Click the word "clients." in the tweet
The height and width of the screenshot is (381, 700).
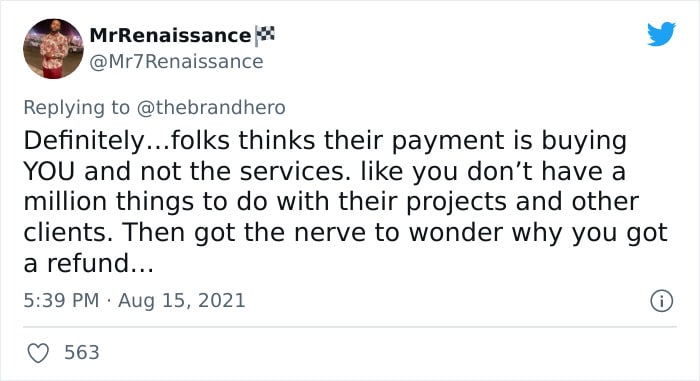click(x=68, y=232)
